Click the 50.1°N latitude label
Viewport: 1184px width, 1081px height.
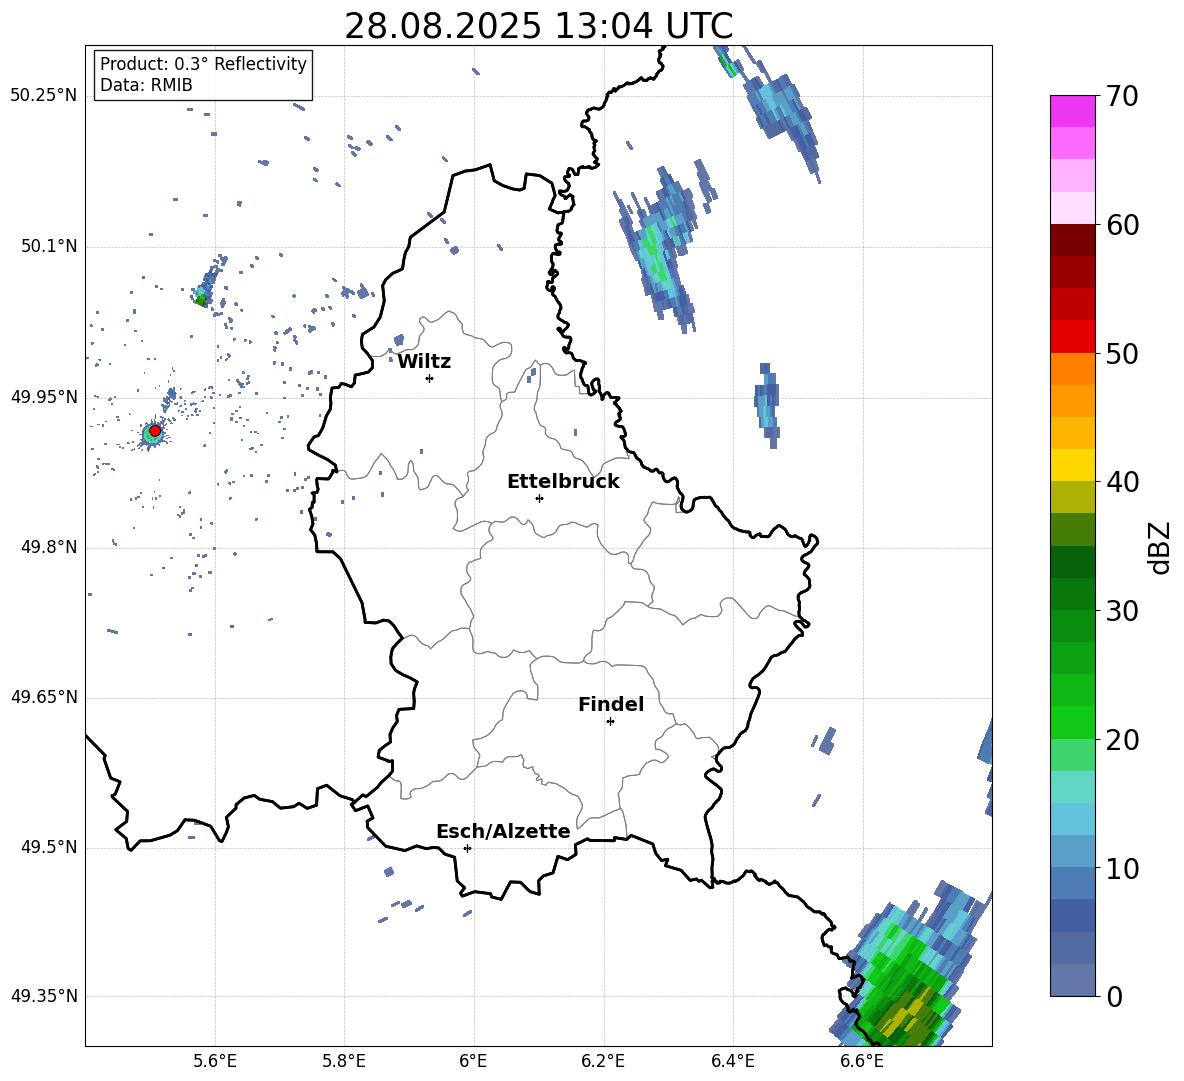(49, 247)
